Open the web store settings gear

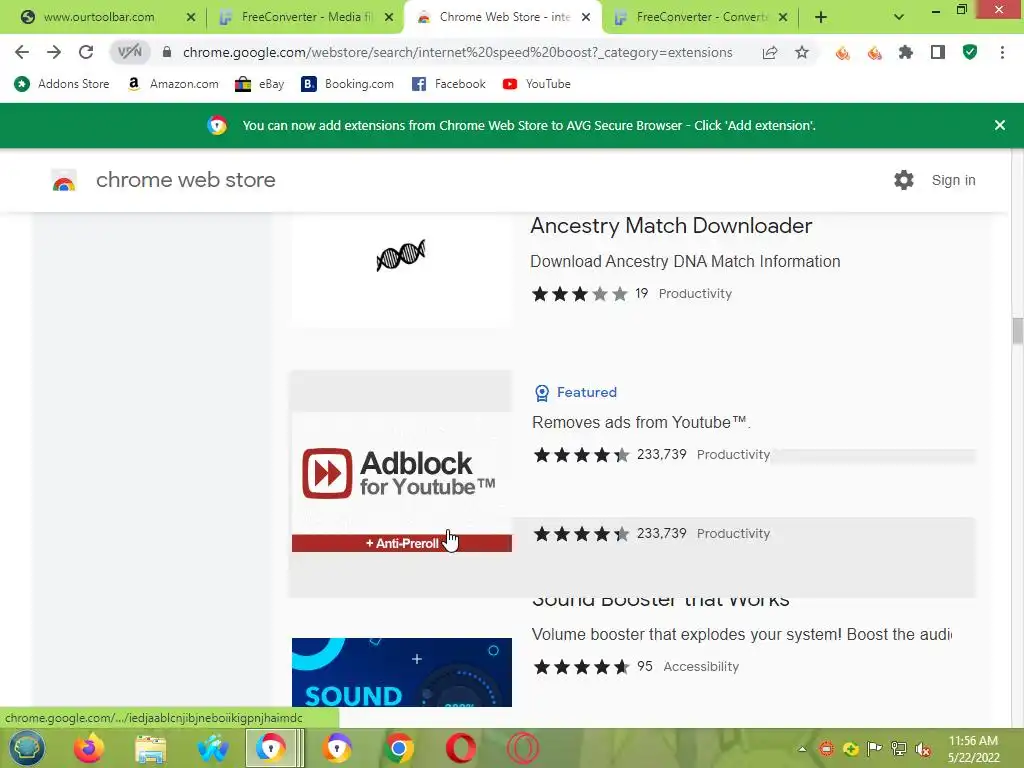point(904,180)
